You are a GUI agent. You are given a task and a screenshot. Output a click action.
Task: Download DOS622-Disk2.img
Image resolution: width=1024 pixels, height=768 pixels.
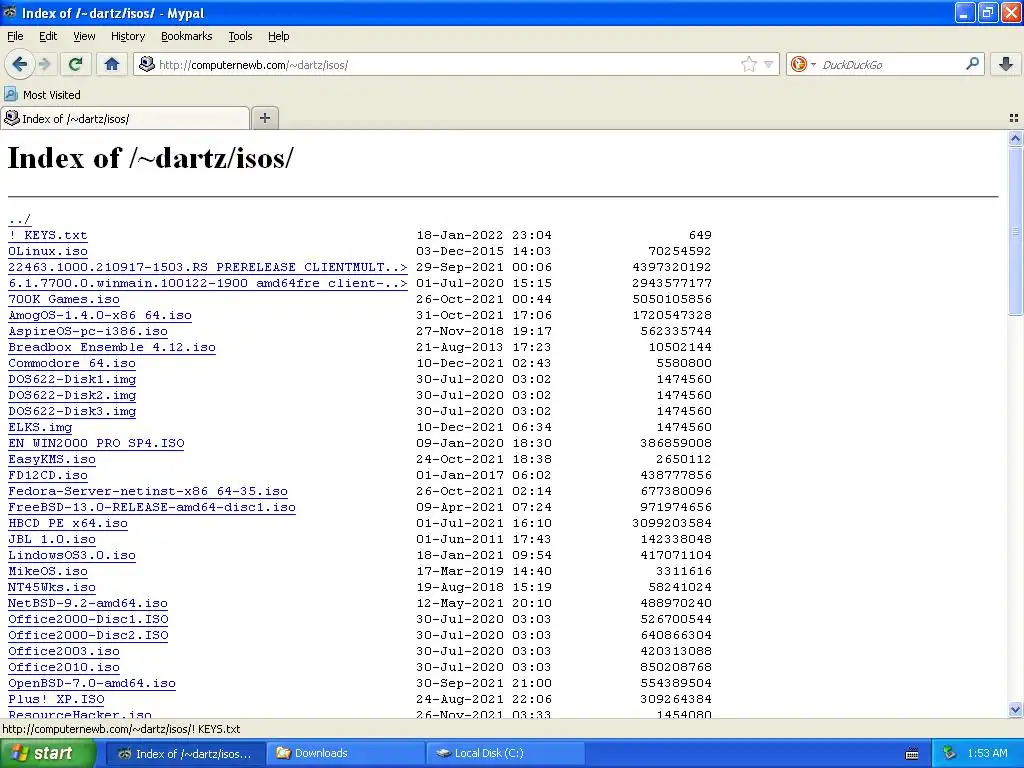pyautogui.click(x=72, y=395)
